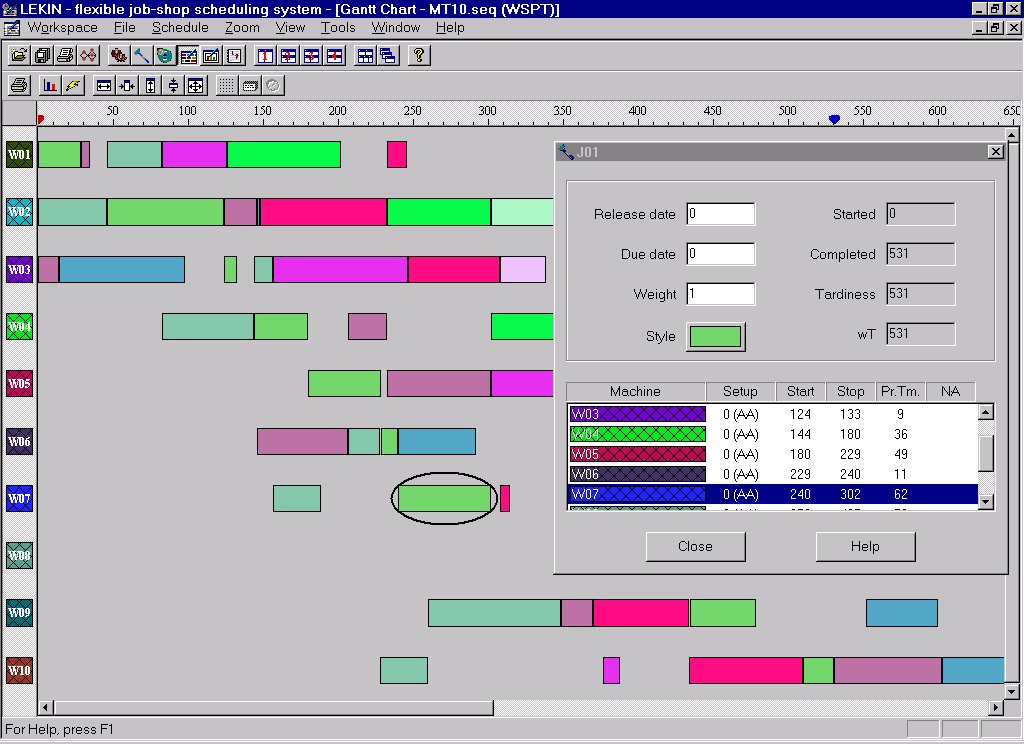Viewport: 1024px width, 744px height.
Task: Open the Tools menu
Action: (x=338, y=27)
